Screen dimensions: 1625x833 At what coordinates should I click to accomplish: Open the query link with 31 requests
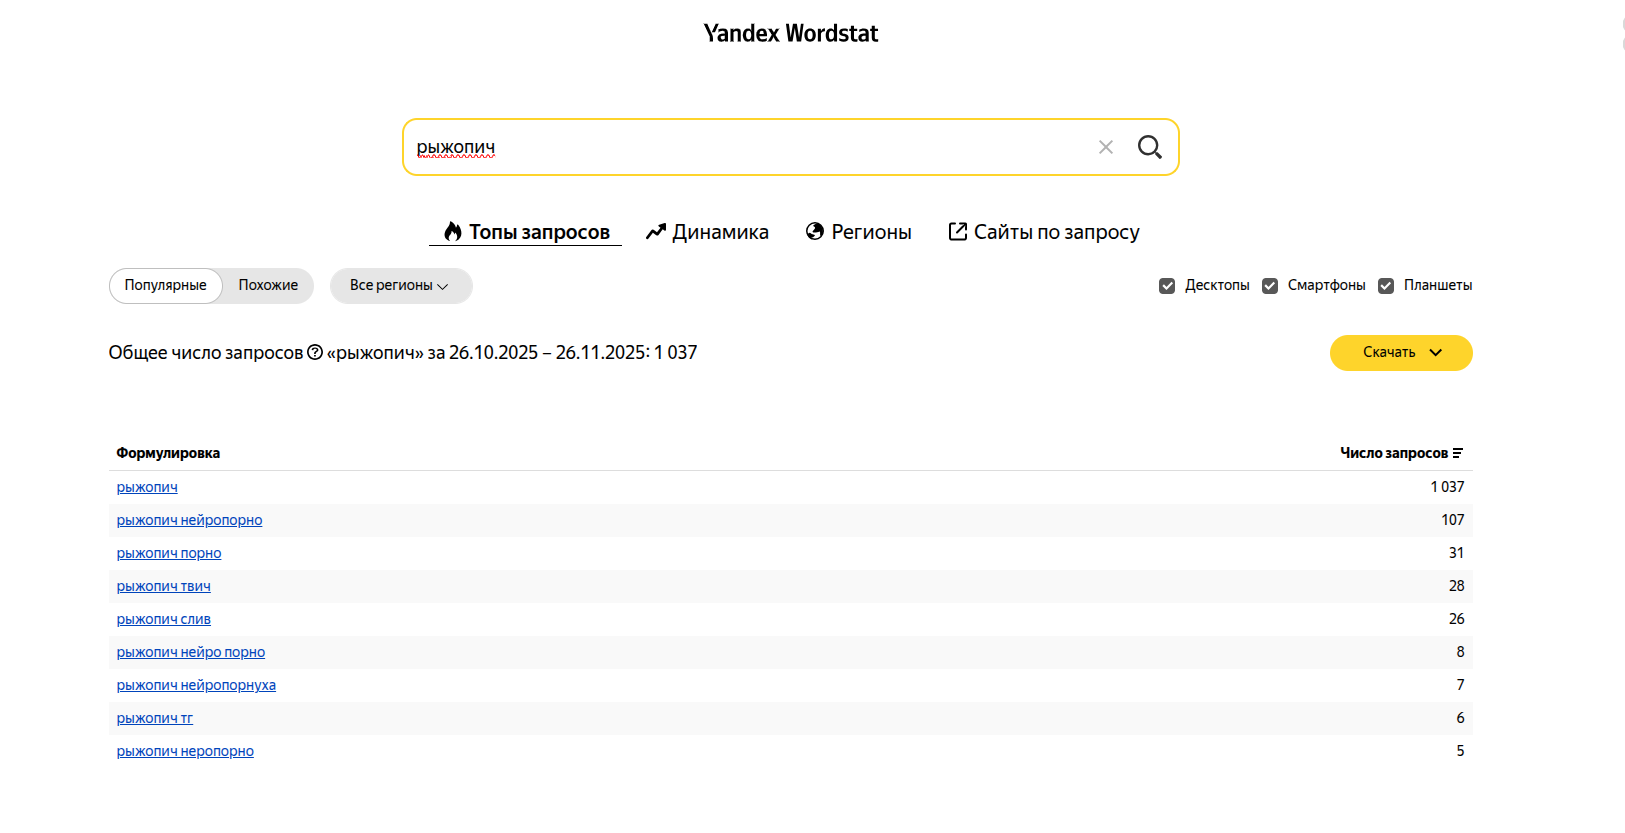(169, 553)
